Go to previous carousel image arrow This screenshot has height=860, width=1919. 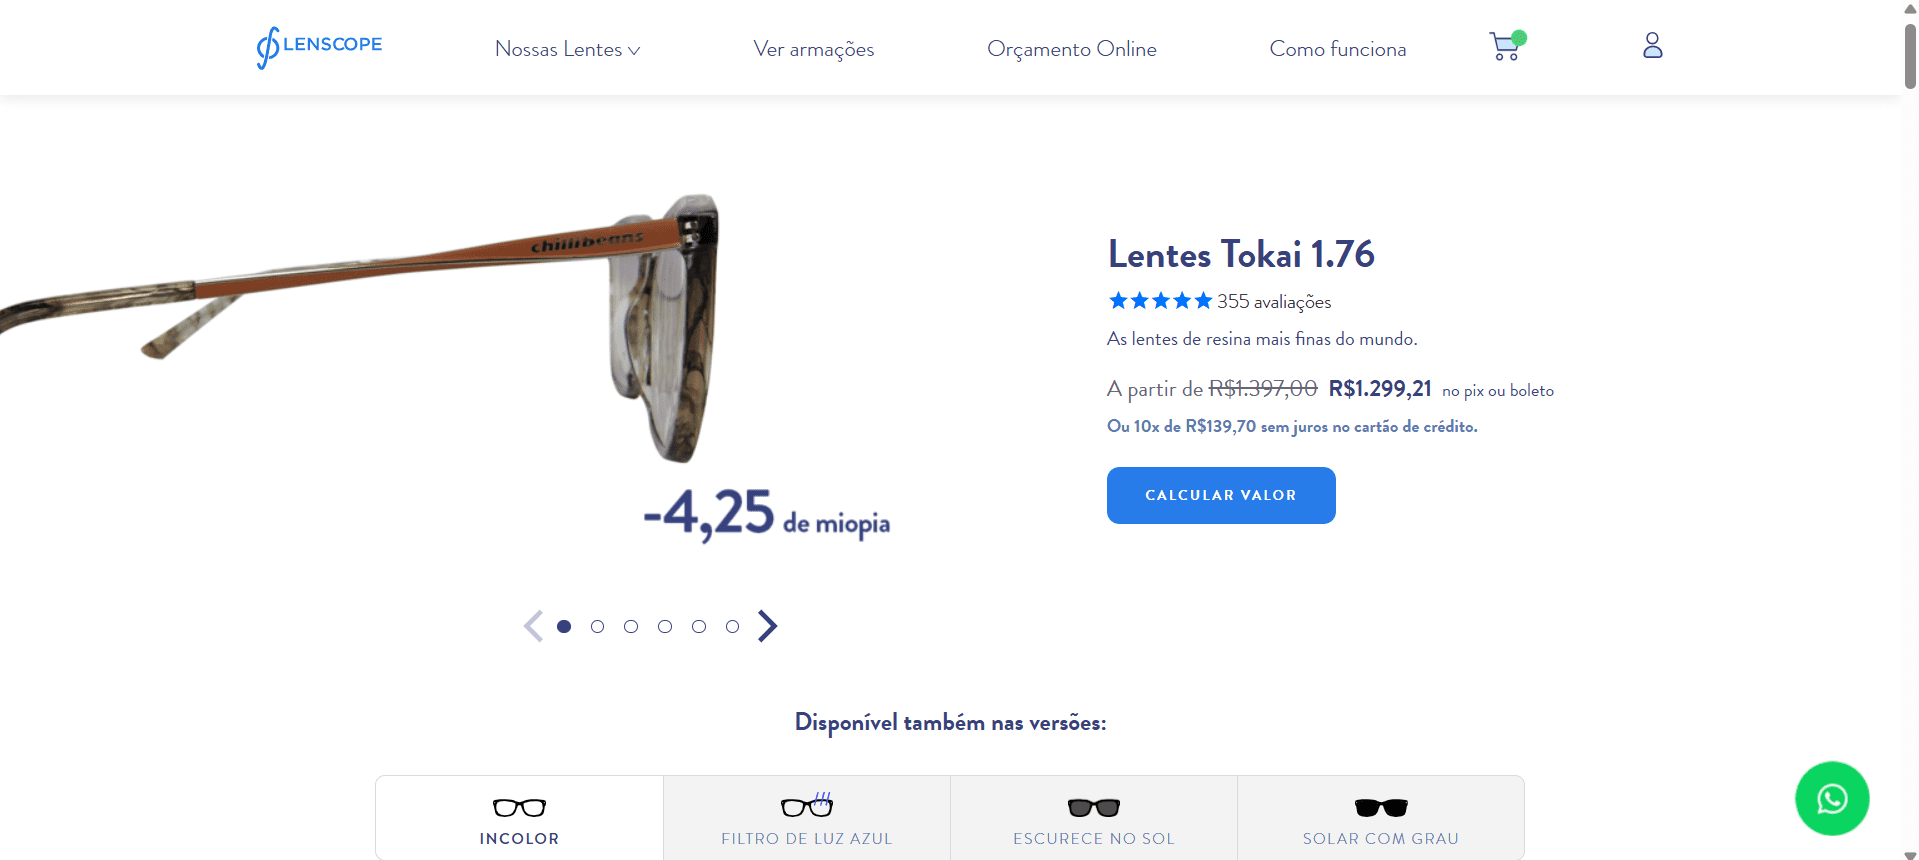click(533, 626)
